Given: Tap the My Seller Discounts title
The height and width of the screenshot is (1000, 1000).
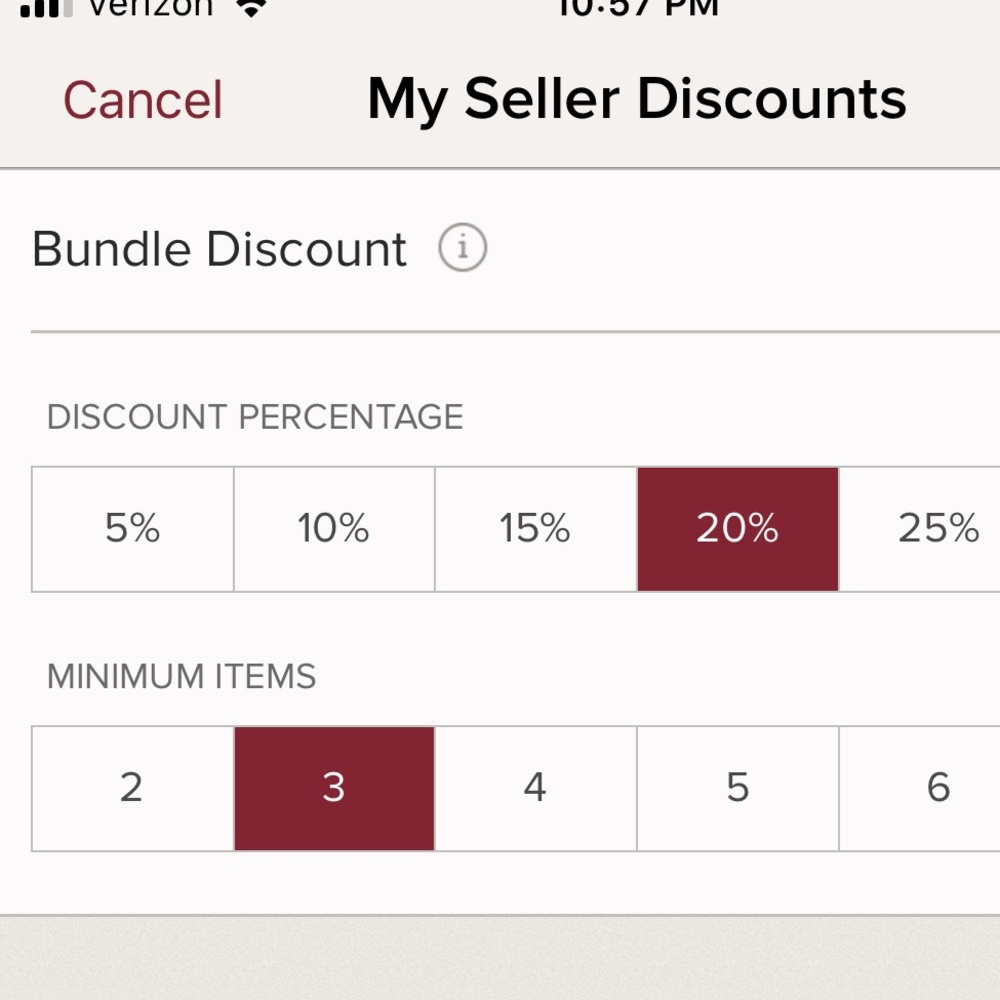Looking at the screenshot, I should 637,100.
